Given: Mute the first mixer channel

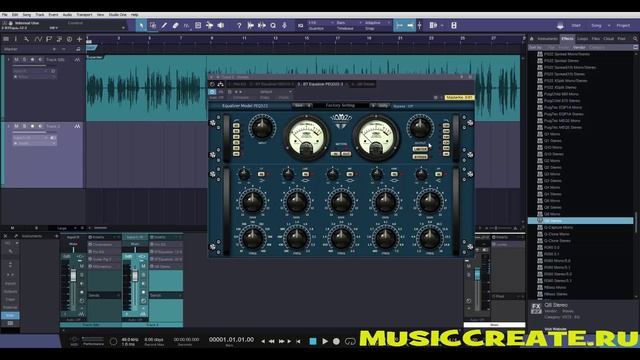Looking at the screenshot, I should [82, 266].
